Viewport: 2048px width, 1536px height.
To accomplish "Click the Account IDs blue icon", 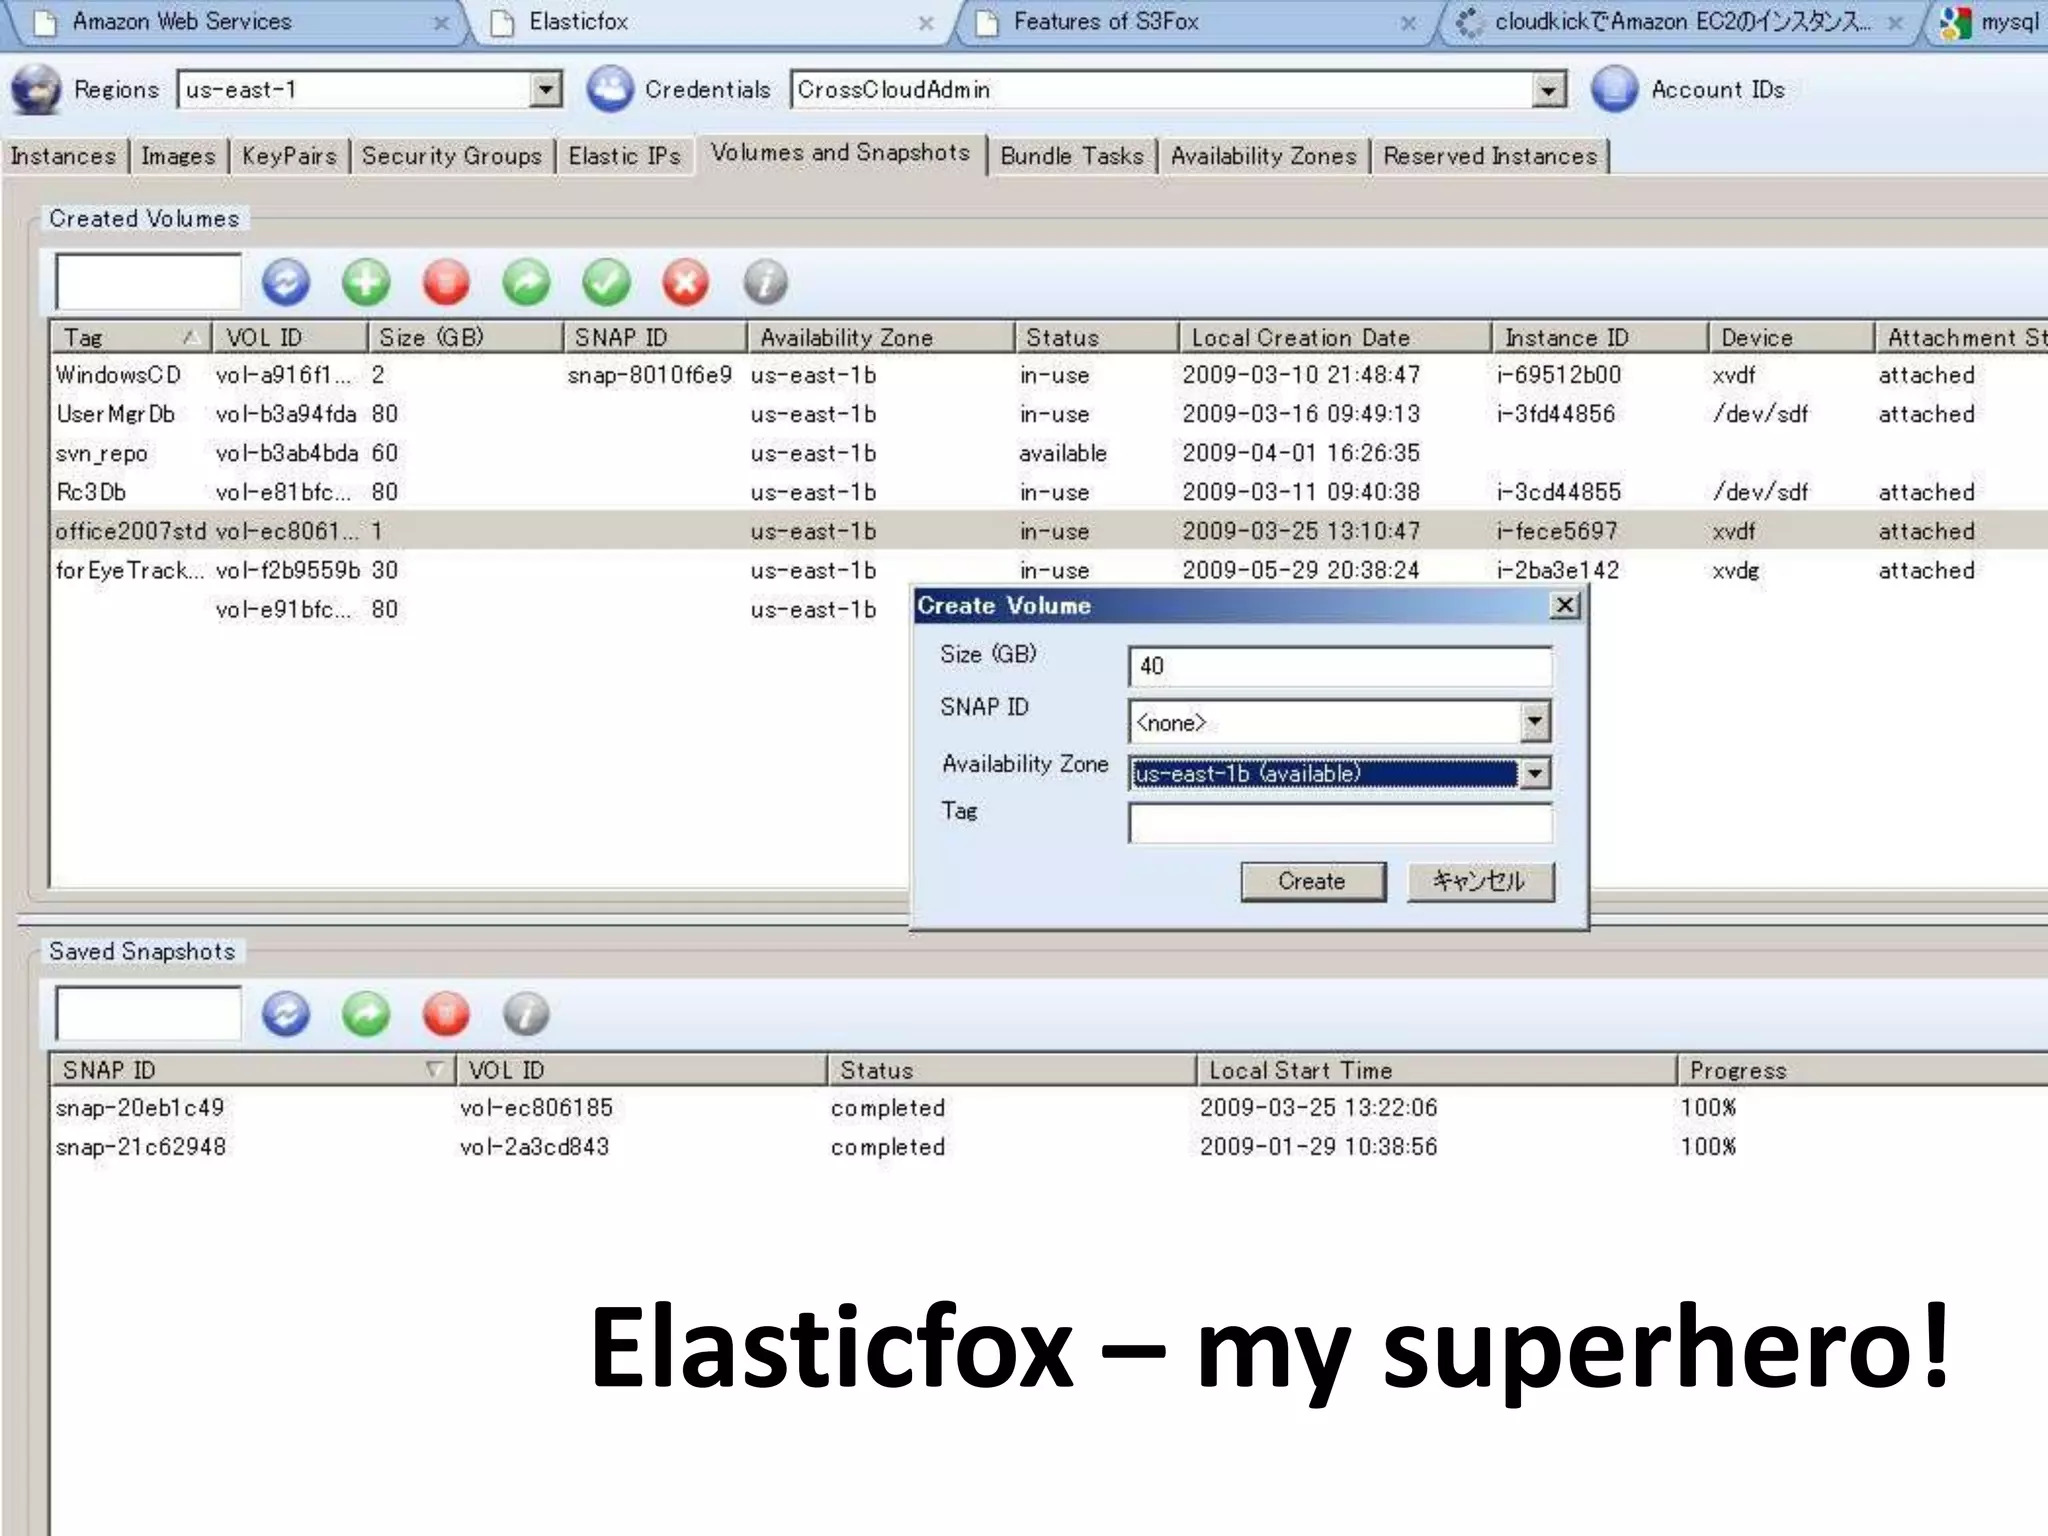I will (x=1614, y=90).
